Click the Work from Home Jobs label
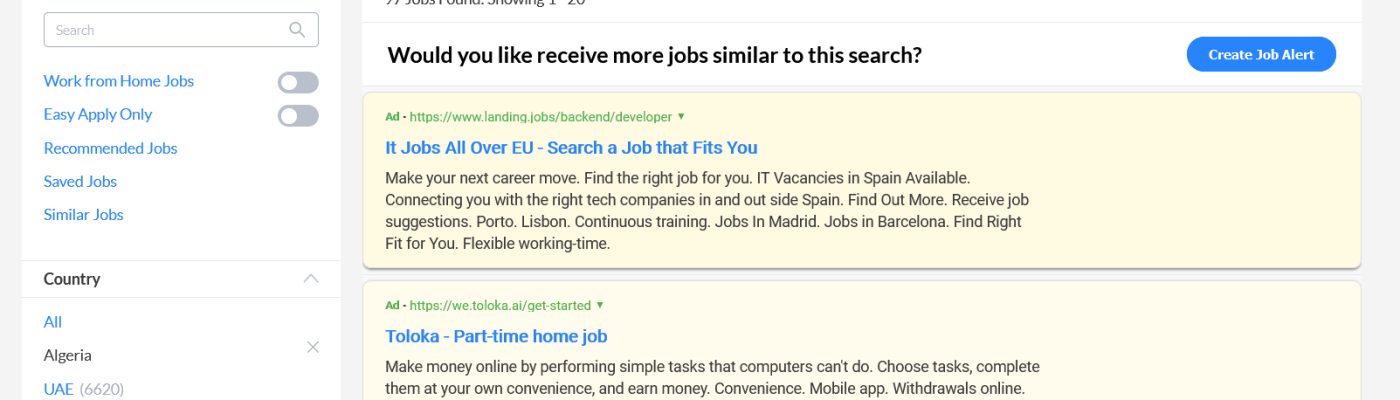Screen dimensions: 1400x400 (119, 81)
